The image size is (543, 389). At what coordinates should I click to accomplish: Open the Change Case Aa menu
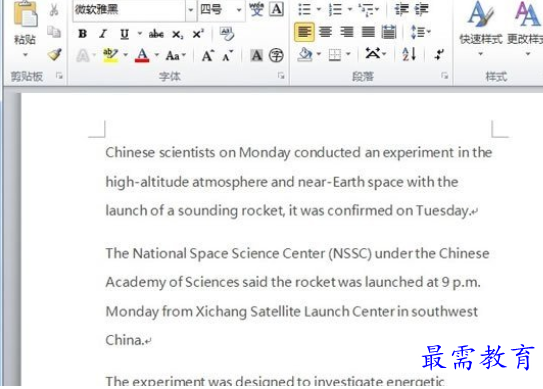point(175,55)
